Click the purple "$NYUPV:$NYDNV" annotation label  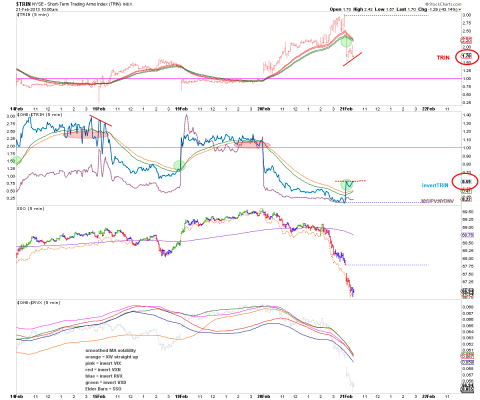coord(437,201)
